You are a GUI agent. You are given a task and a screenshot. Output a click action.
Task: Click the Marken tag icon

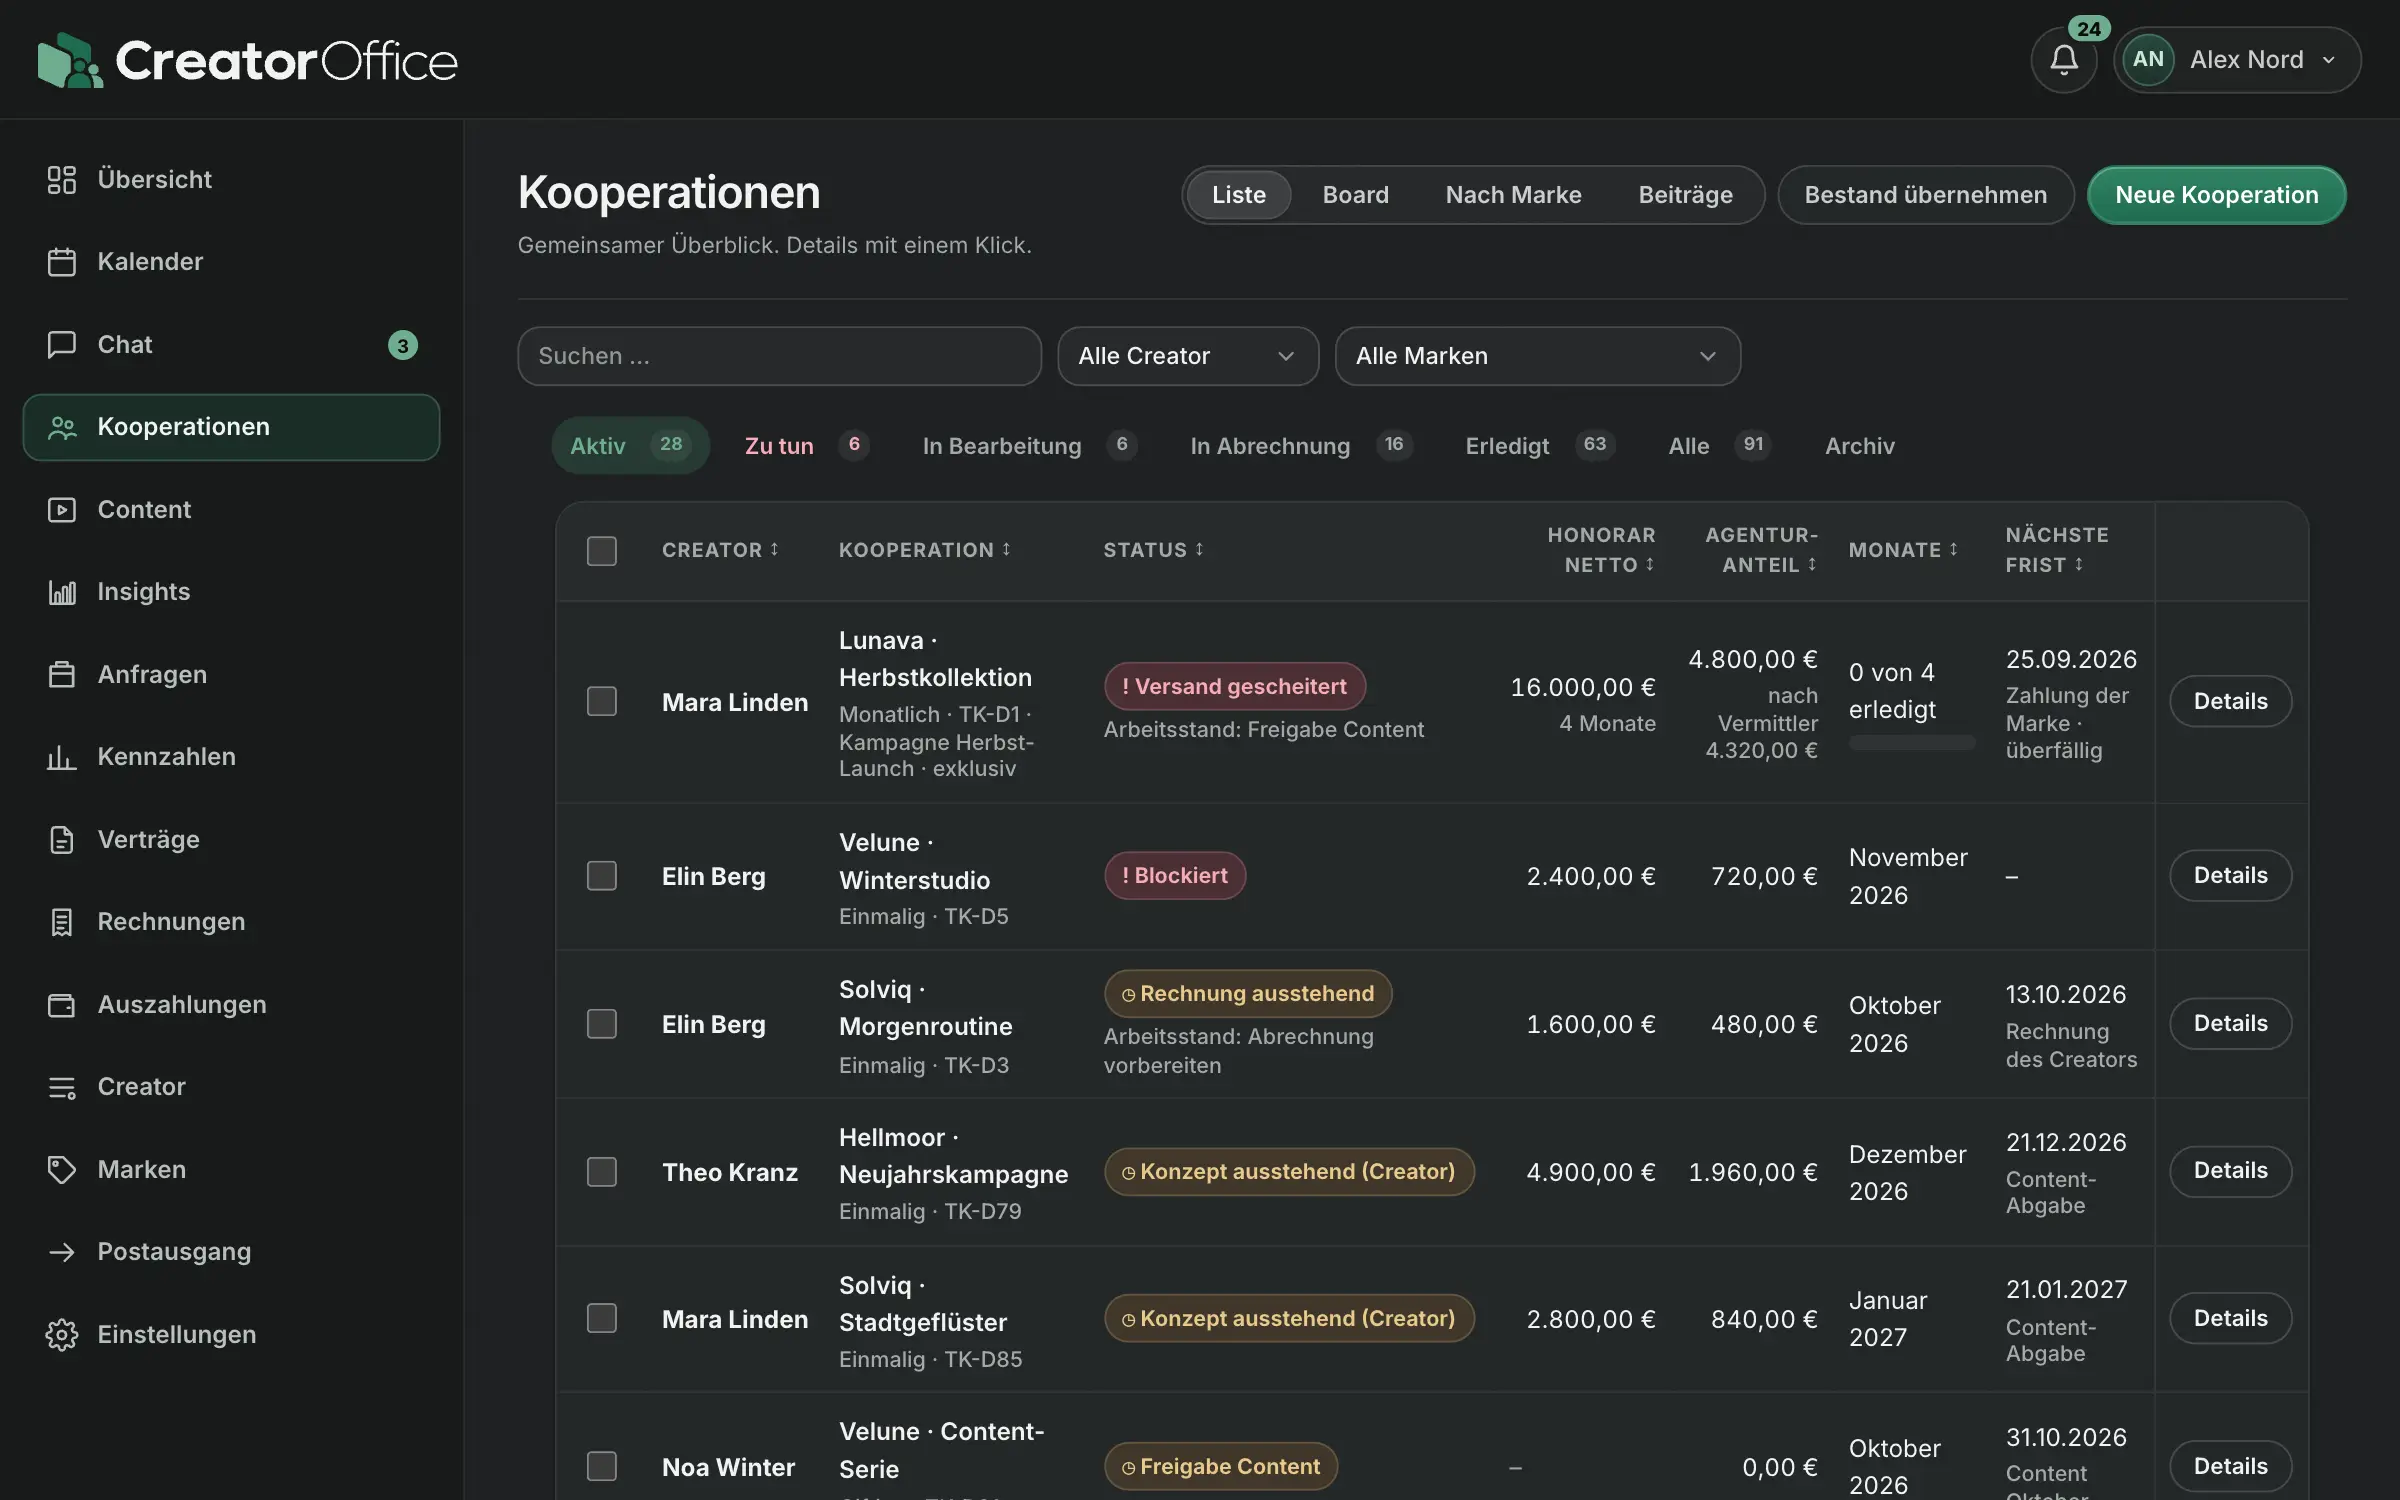(x=62, y=1170)
